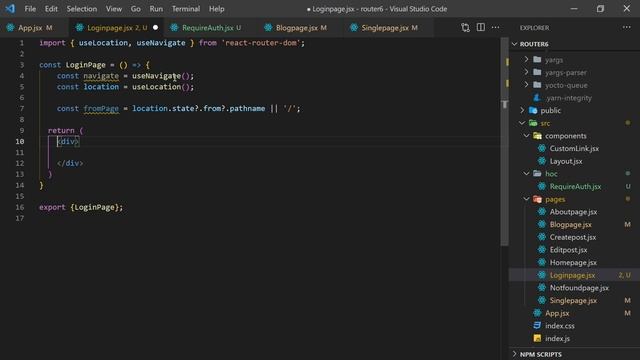Expand the public folder
This screenshot has height=360, width=640.
[574, 111]
